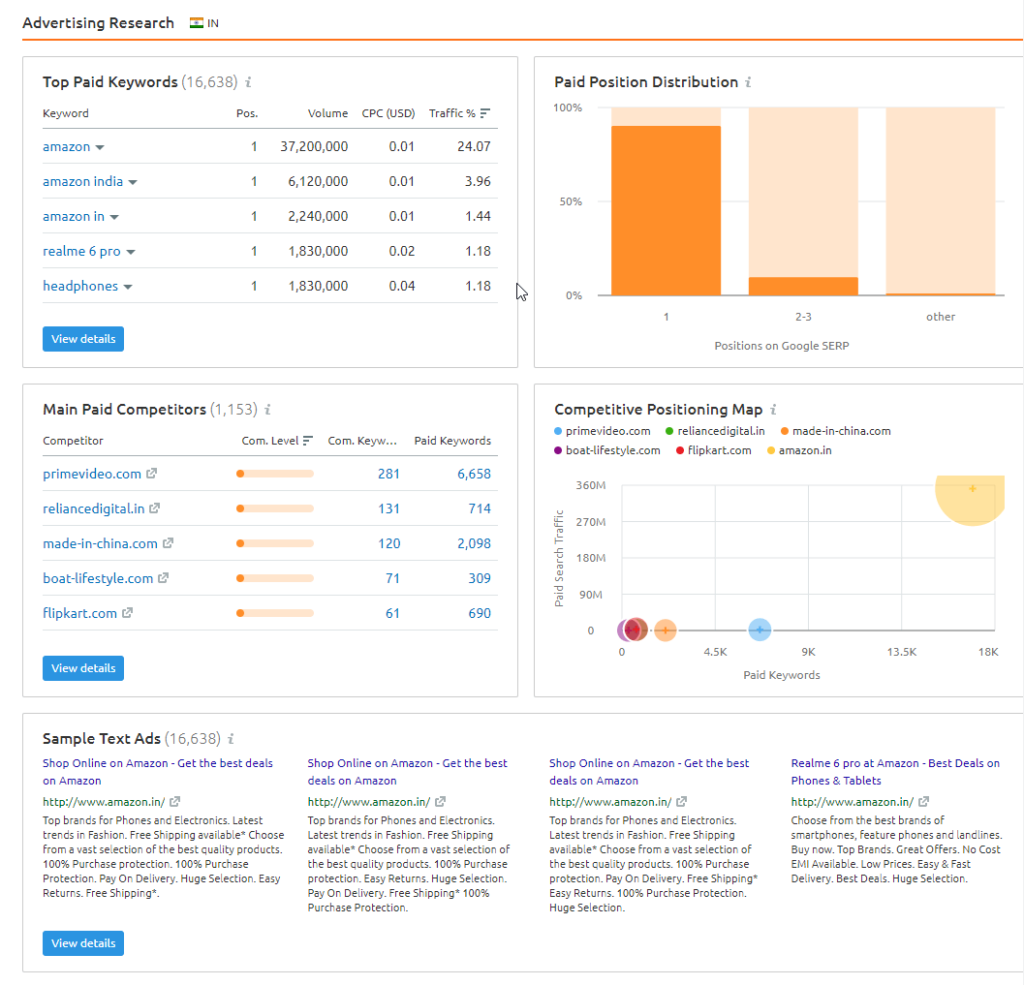This screenshot has width=1024, height=985.
Task: Toggle amazon.in legend entry in positioning map
Action: [799, 451]
